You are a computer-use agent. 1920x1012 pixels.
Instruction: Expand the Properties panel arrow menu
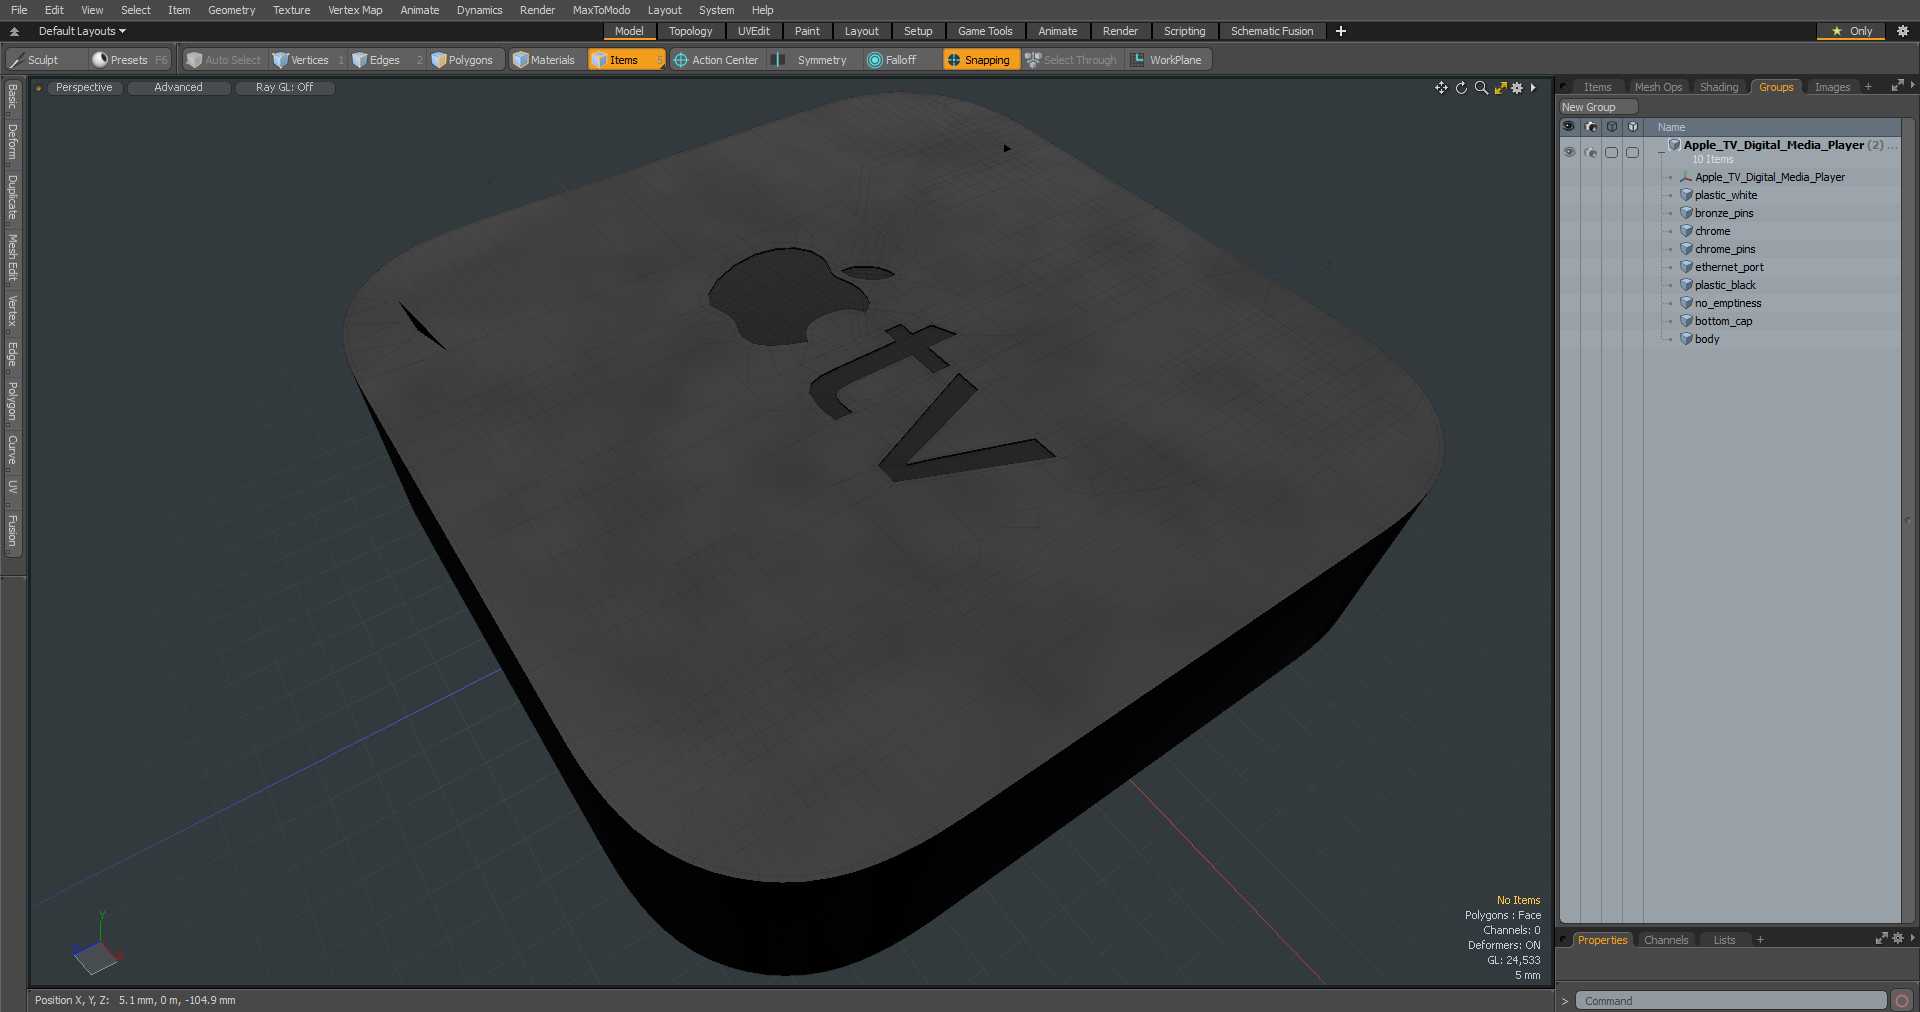point(1912,938)
